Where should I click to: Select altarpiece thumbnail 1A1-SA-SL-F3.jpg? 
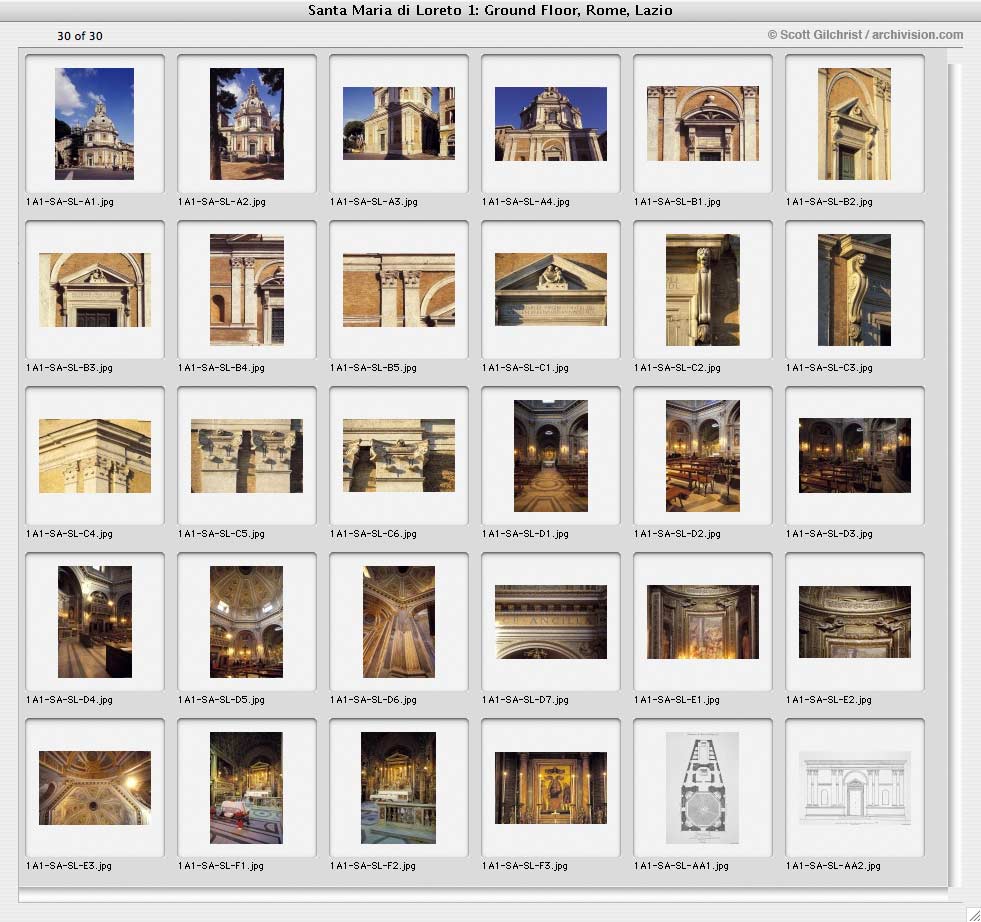[x=551, y=788]
